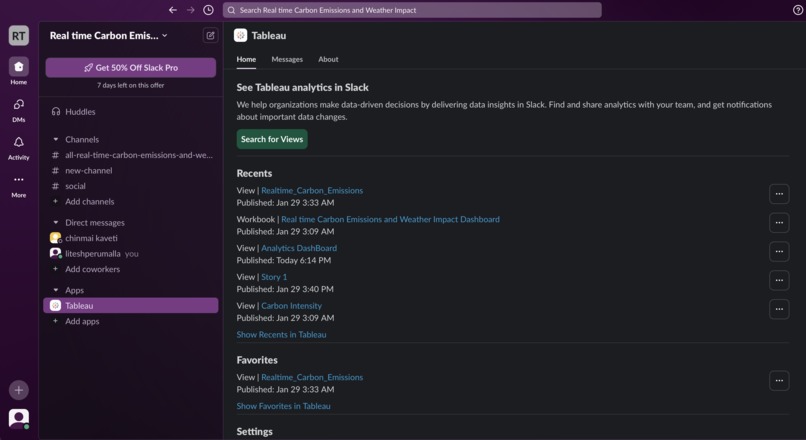Click the Tableau app logo in the header
Image resolution: width=806 pixels, height=440 pixels.
point(240,35)
